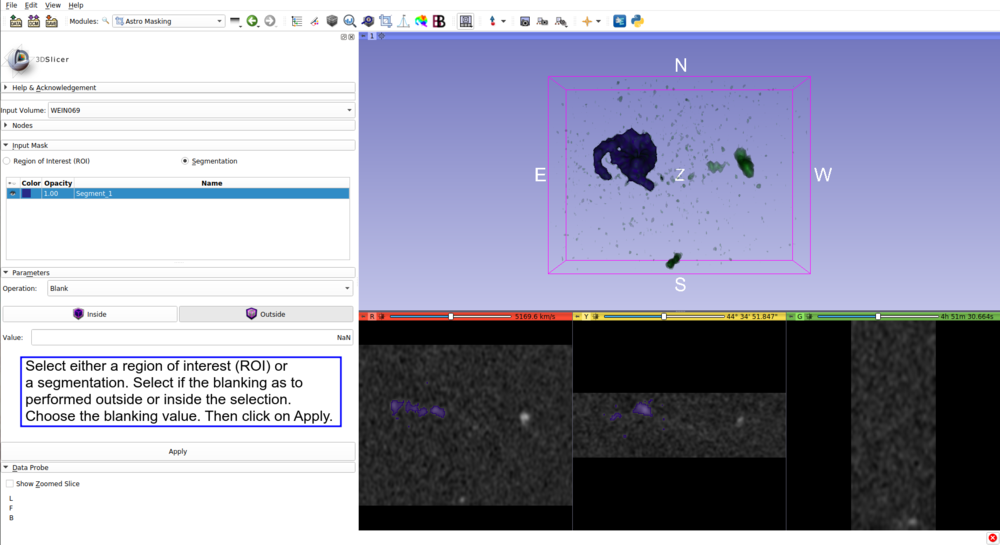Select the Segment_1 row in table
Image resolution: width=1000 pixels, height=545 pixels.
point(178,193)
